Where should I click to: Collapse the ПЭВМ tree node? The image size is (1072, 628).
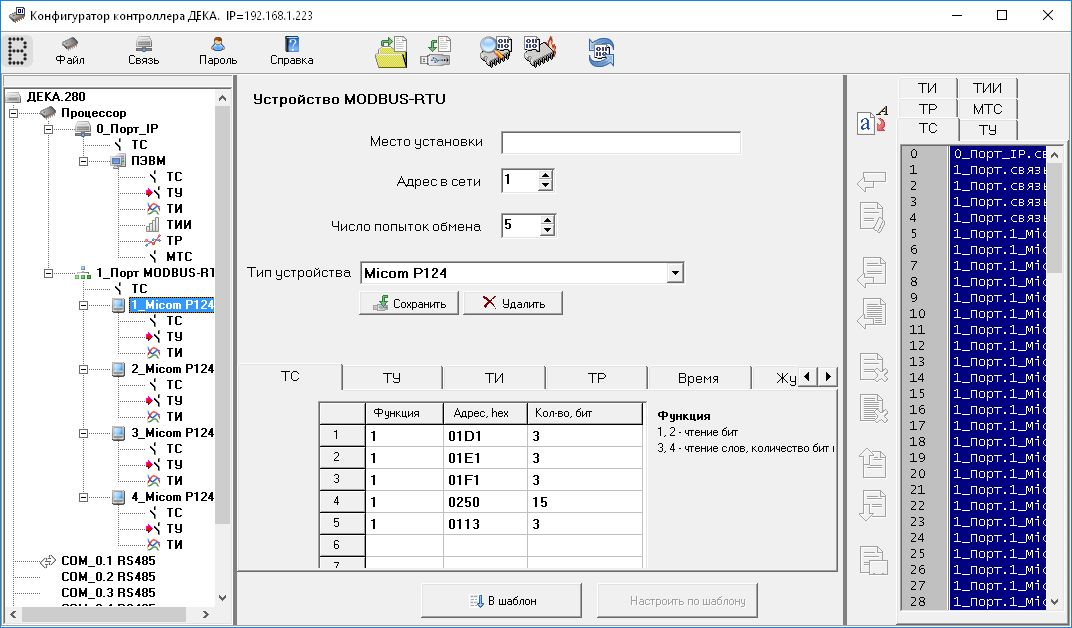[85, 160]
